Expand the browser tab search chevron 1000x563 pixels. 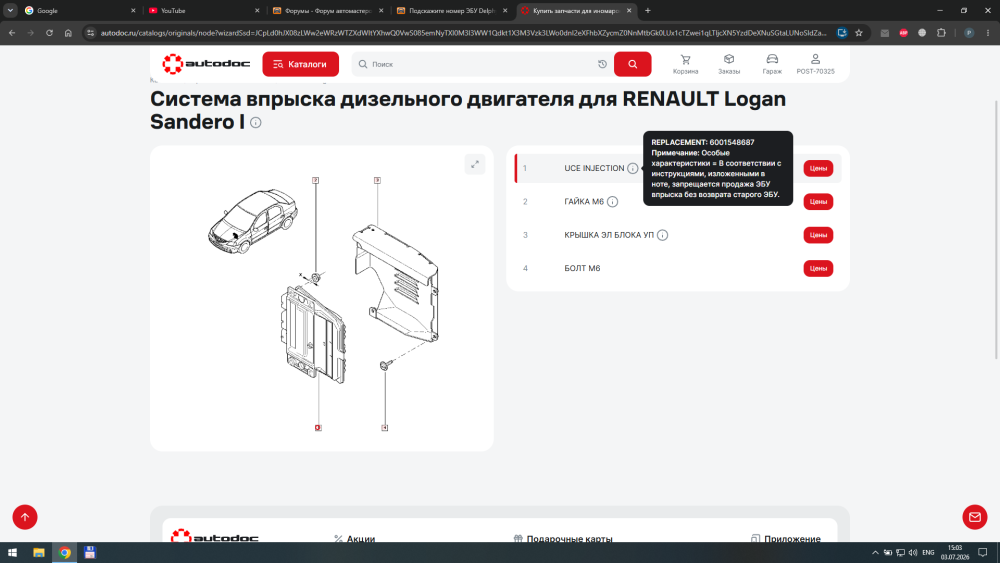tap(10, 10)
